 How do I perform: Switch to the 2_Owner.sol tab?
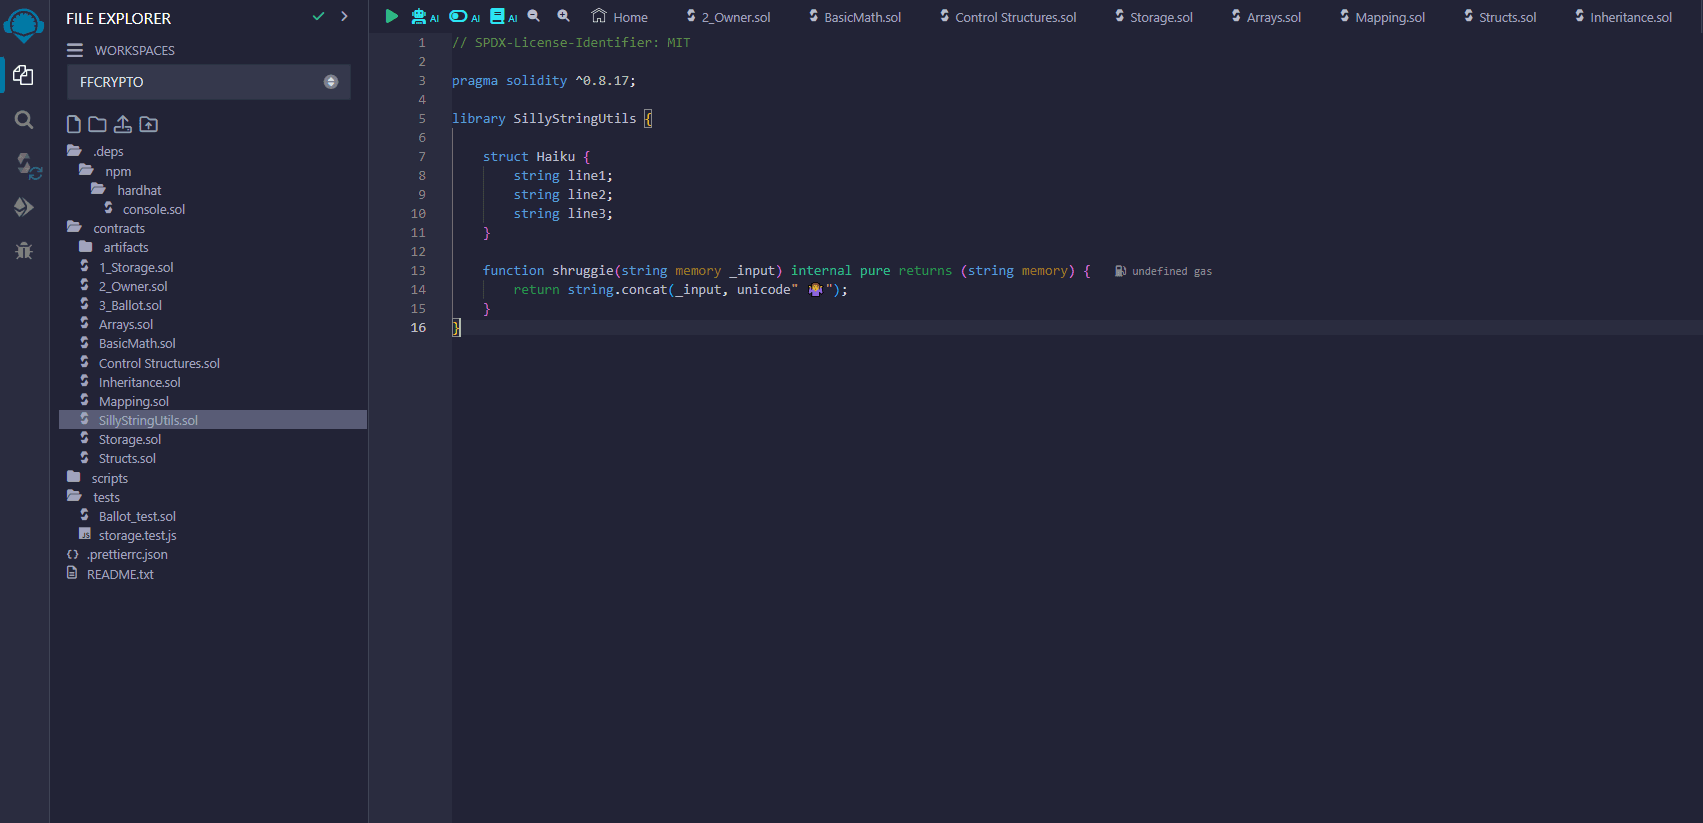pyautogui.click(x=728, y=17)
